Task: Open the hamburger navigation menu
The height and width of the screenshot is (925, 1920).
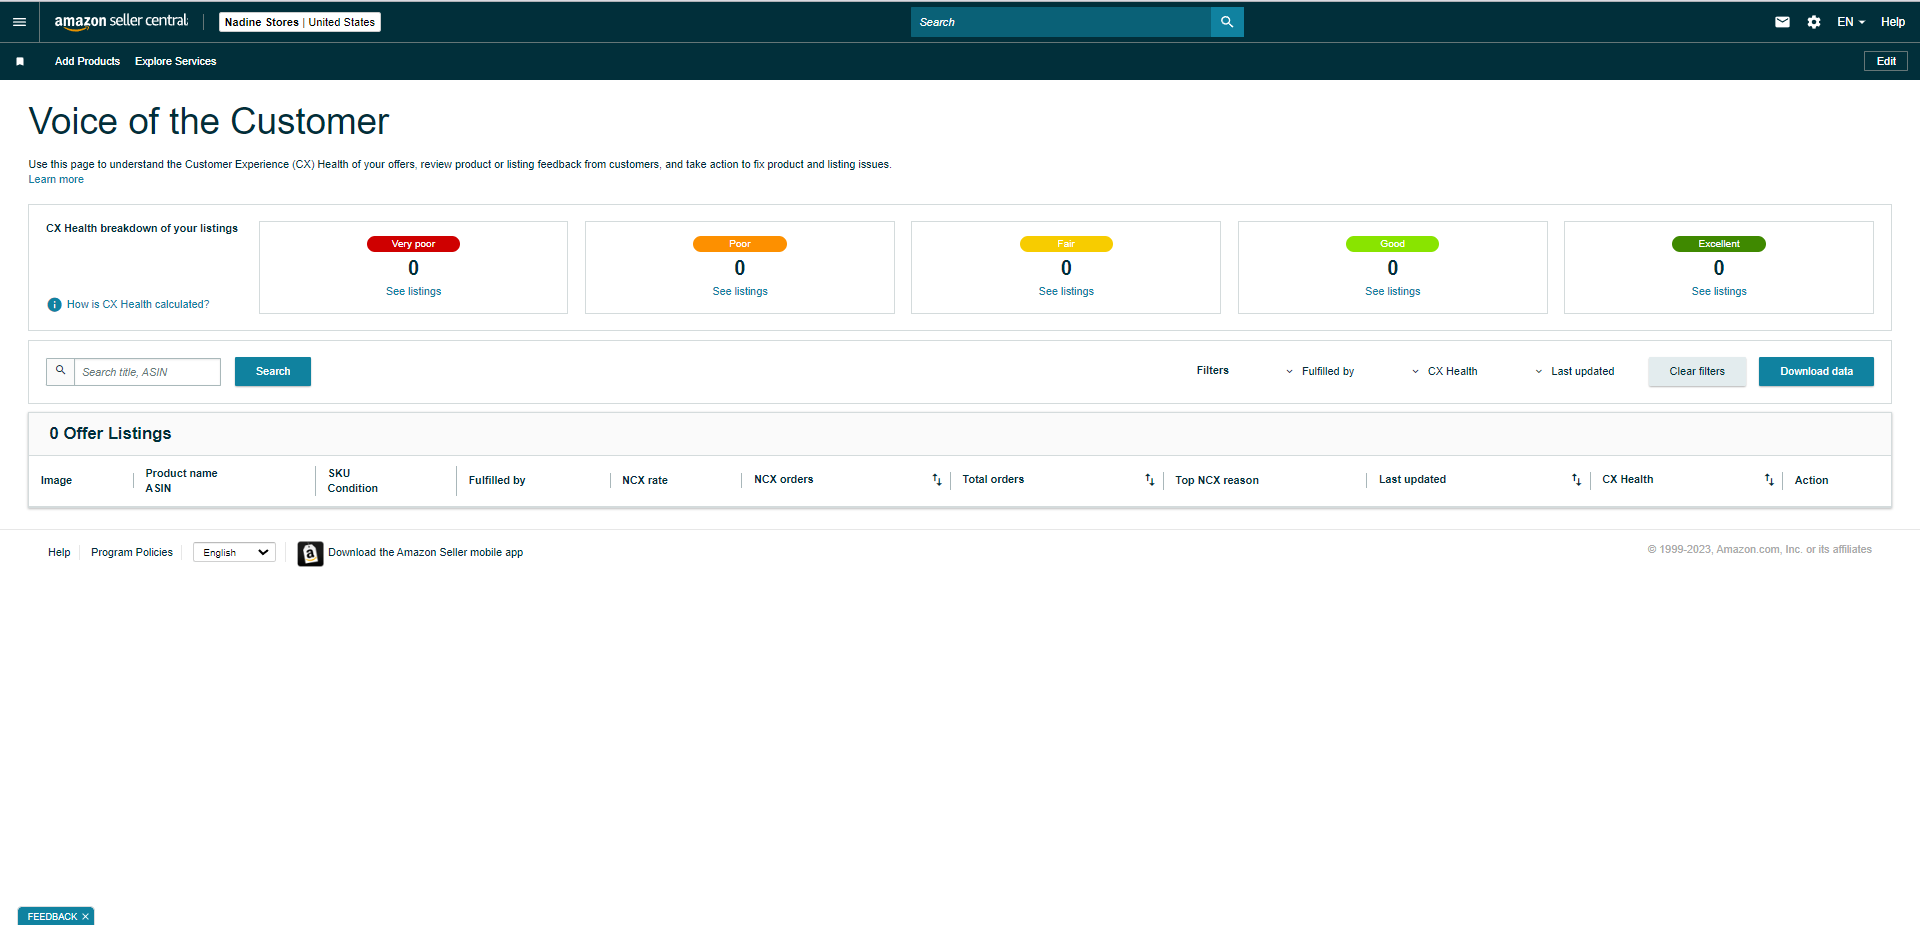Action: point(19,21)
